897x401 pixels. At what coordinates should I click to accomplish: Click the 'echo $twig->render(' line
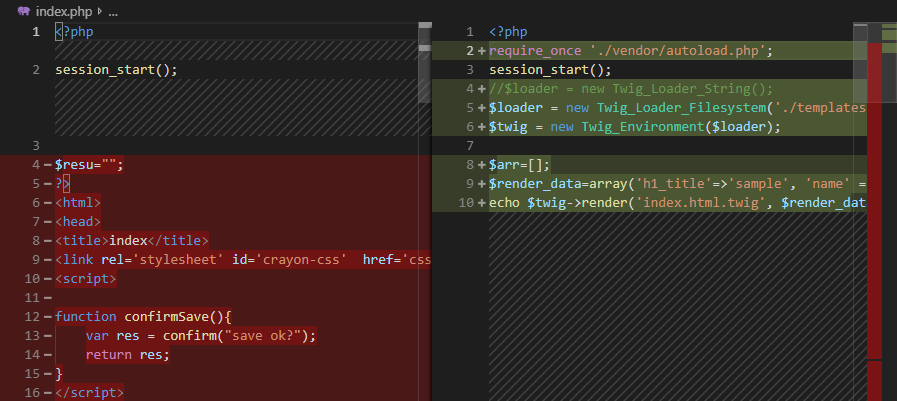(677, 203)
